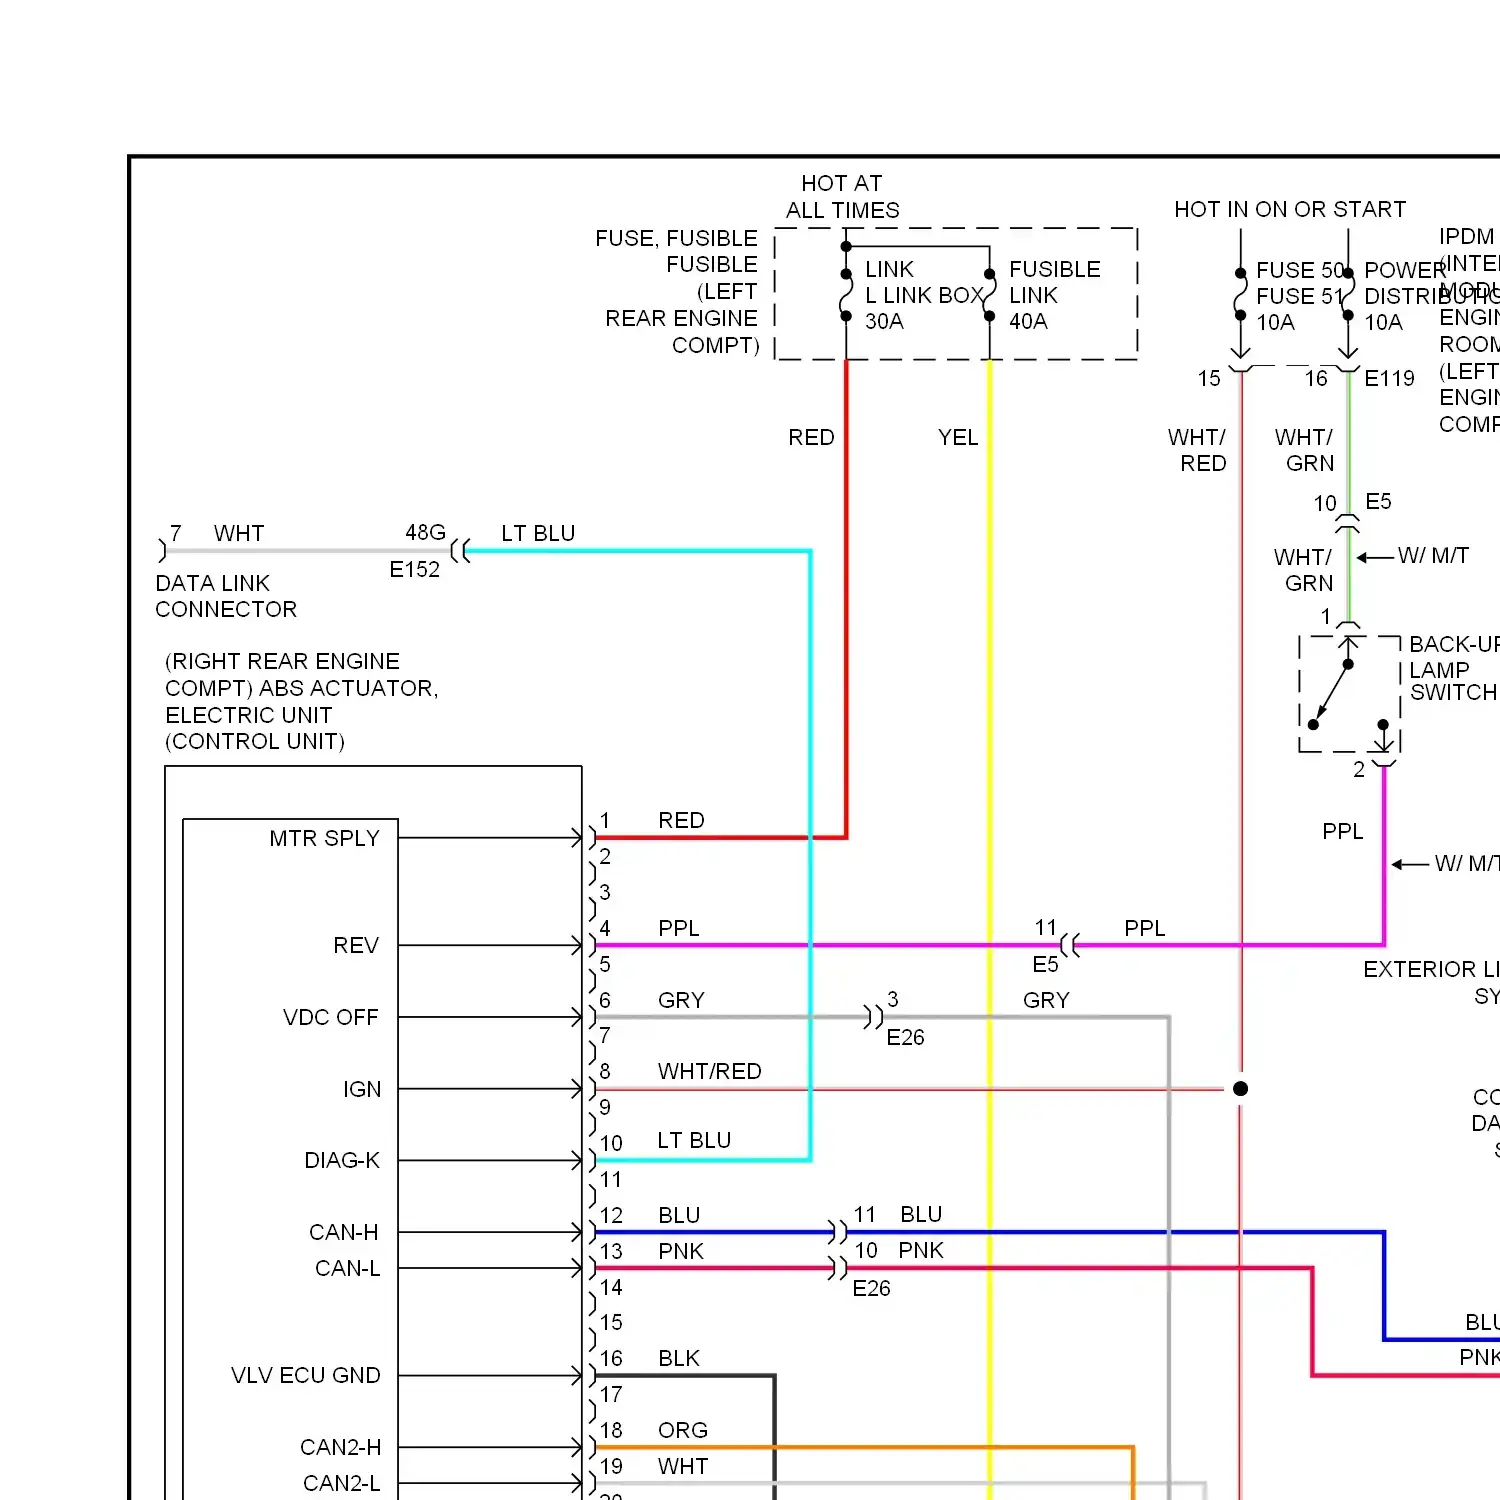
Task: Click the PNK label at pin 13
Action: (x=681, y=1251)
